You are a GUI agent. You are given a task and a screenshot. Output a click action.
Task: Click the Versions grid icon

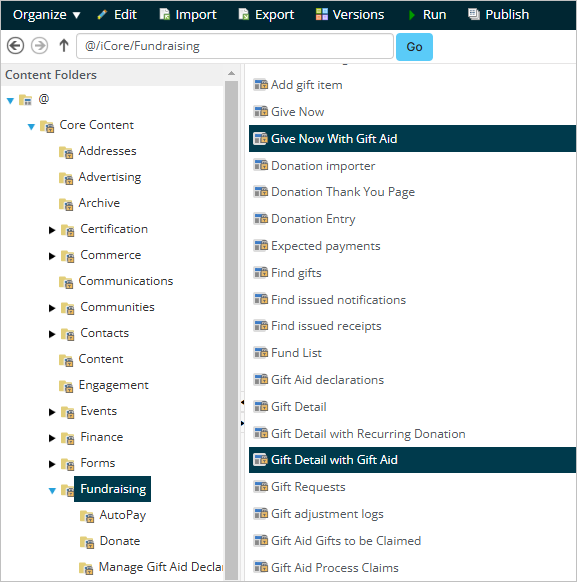(x=321, y=14)
